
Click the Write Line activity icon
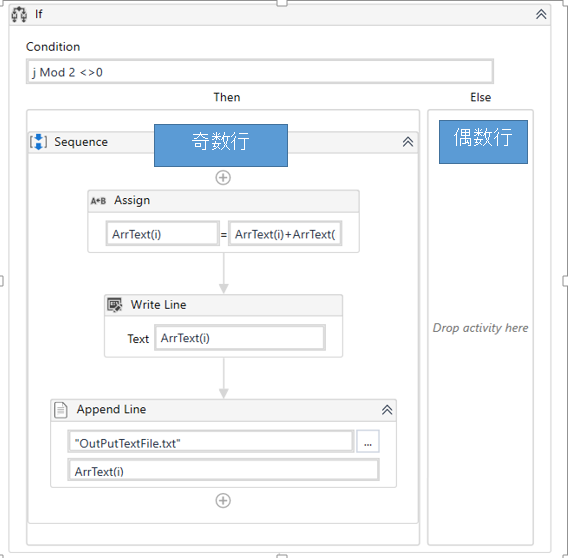click(115, 305)
